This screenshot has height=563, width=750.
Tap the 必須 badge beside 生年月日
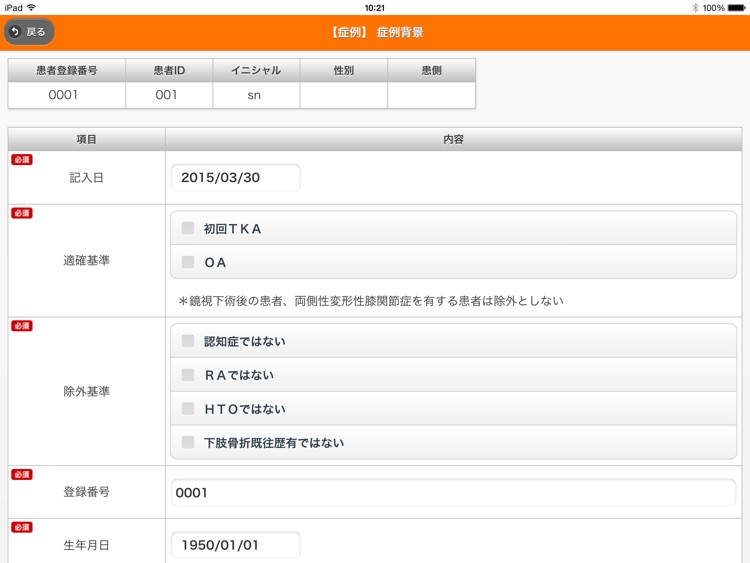click(x=22, y=527)
